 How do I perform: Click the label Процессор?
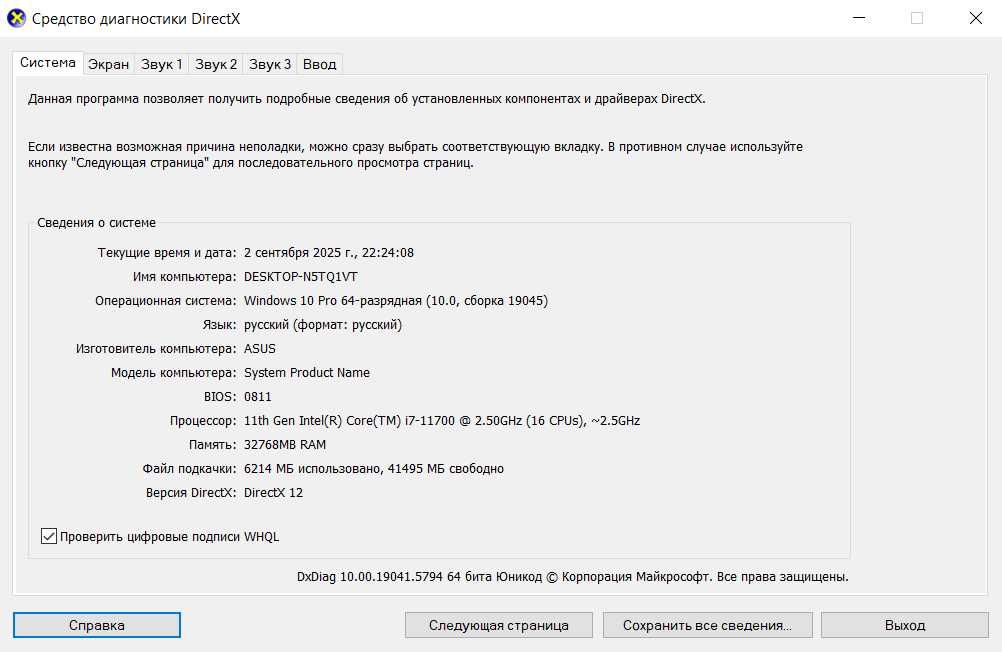tap(203, 421)
